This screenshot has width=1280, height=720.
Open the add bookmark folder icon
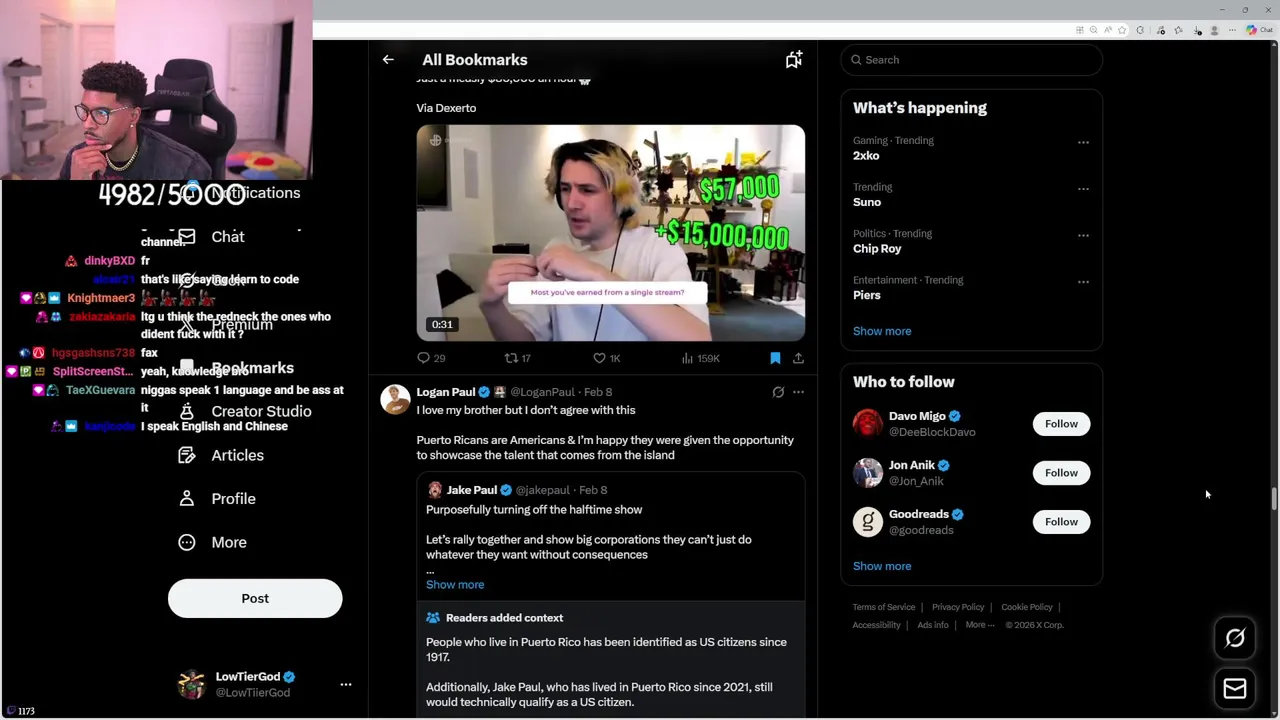click(x=794, y=60)
